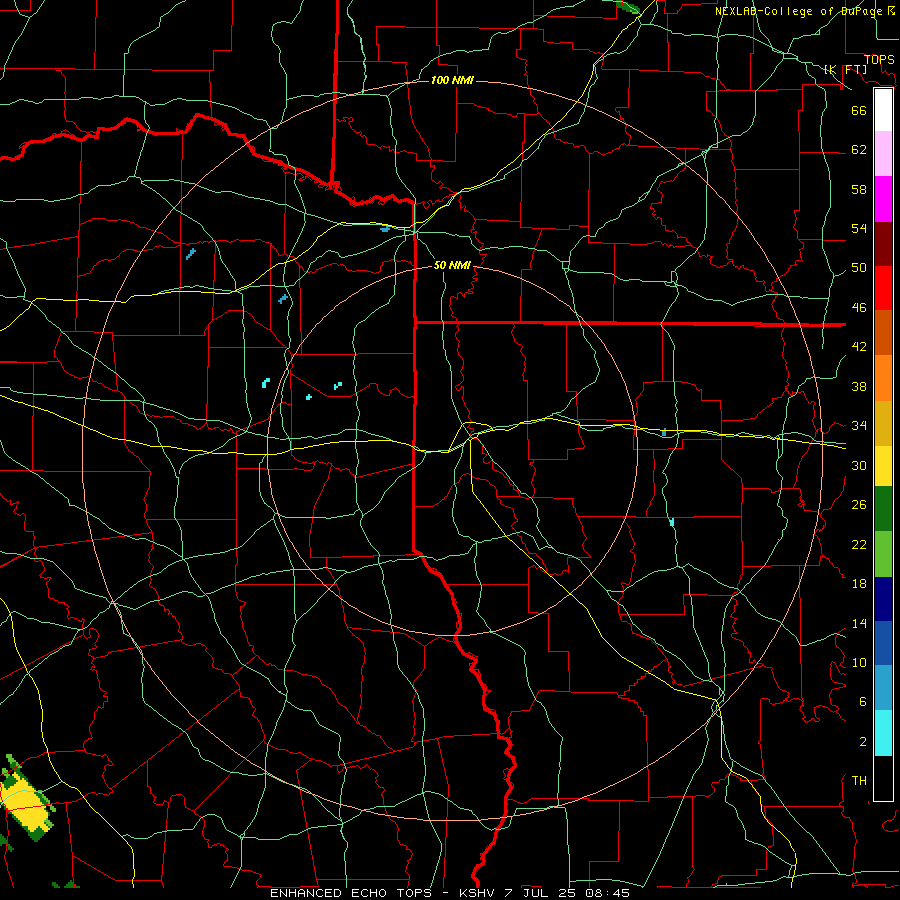Pick the cyan legend swatch near label 2

(883, 733)
